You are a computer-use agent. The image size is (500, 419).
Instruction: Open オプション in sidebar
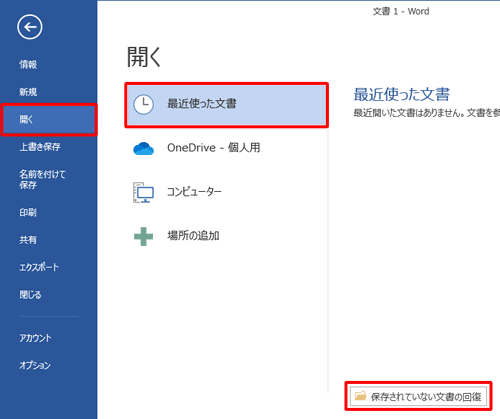point(35,365)
